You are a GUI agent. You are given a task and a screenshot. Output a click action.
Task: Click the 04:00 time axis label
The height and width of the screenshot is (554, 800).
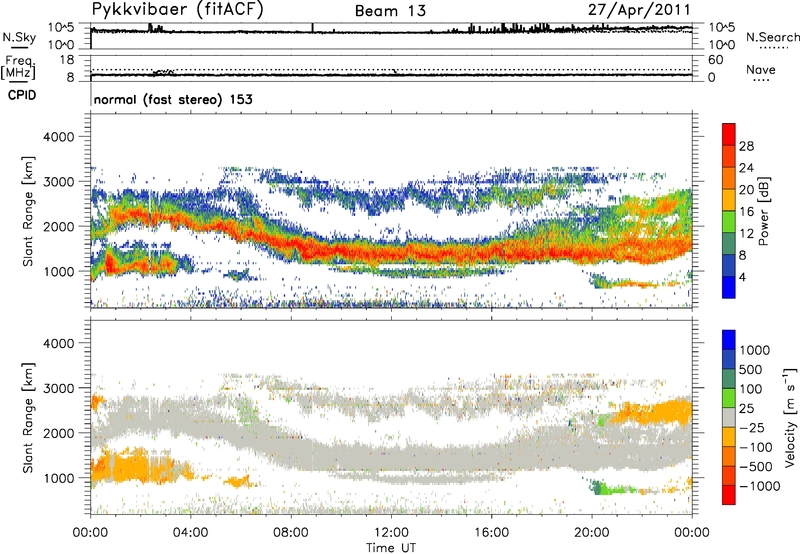click(x=190, y=533)
